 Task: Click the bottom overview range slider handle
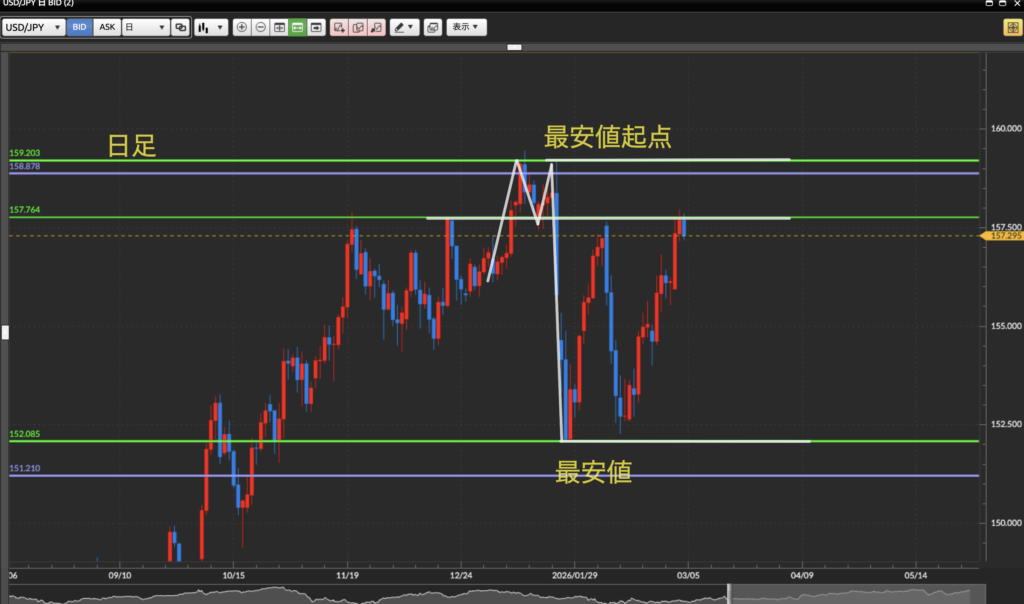coord(728,593)
